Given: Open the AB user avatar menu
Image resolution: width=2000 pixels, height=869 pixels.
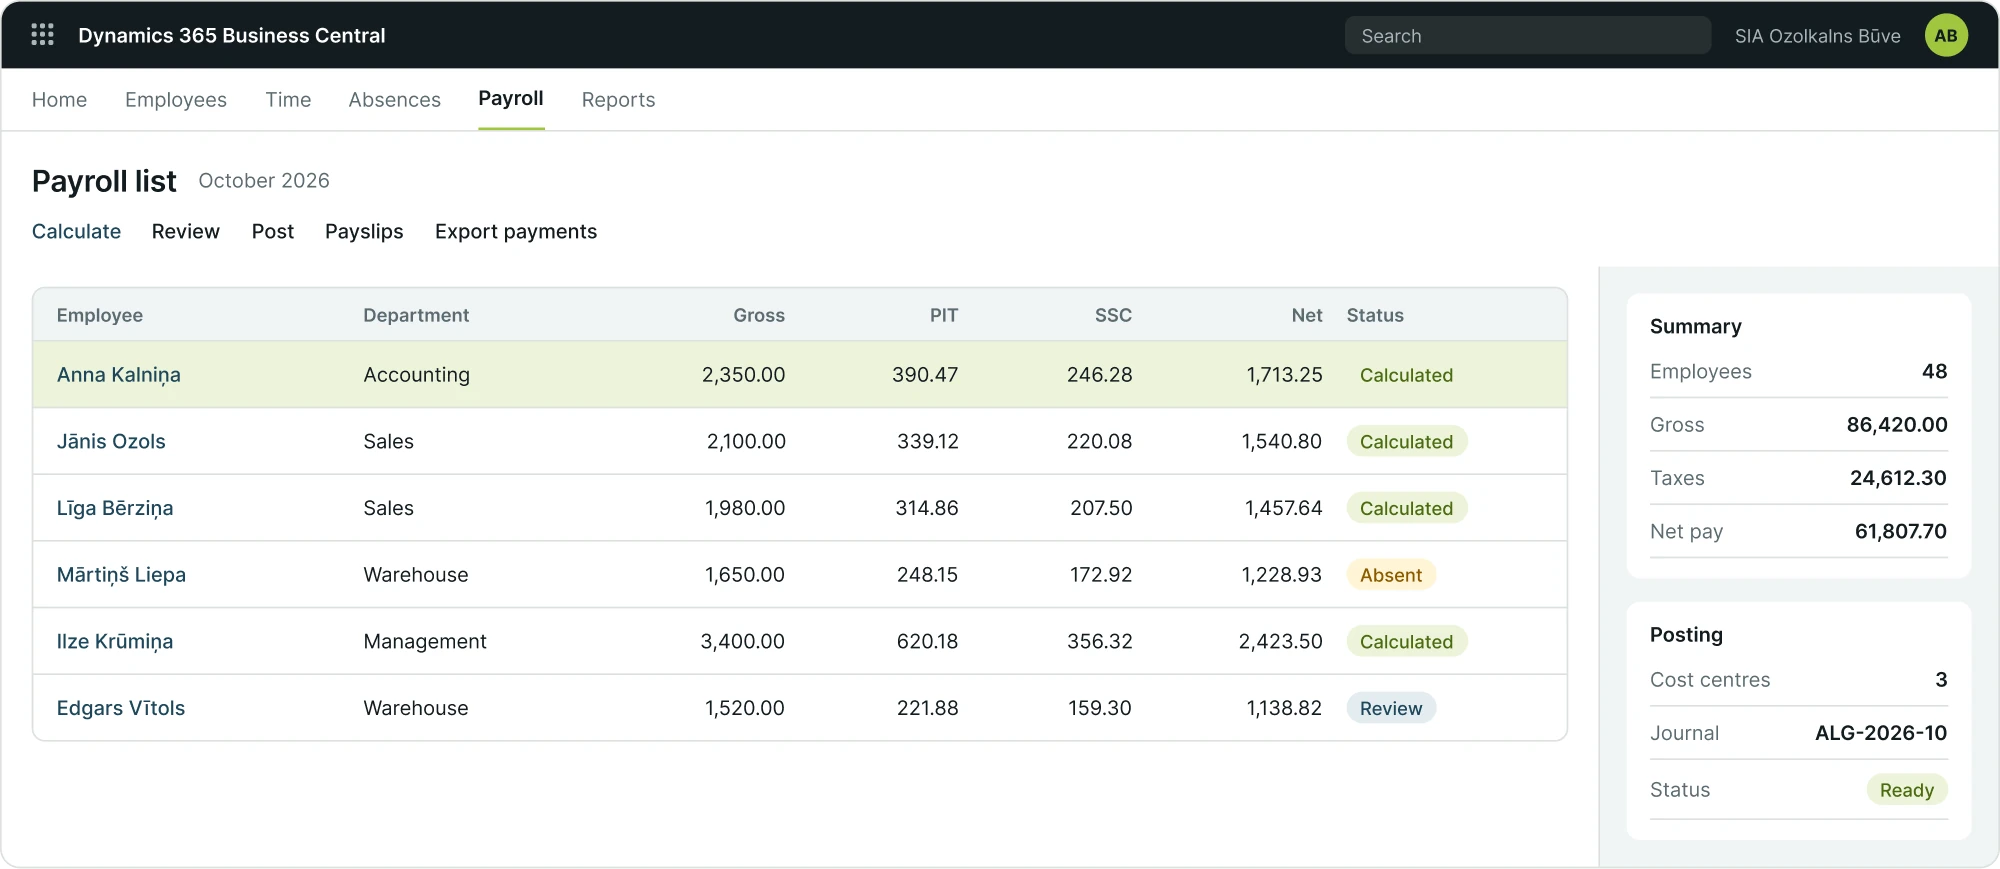Looking at the screenshot, I should click(1946, 35).
